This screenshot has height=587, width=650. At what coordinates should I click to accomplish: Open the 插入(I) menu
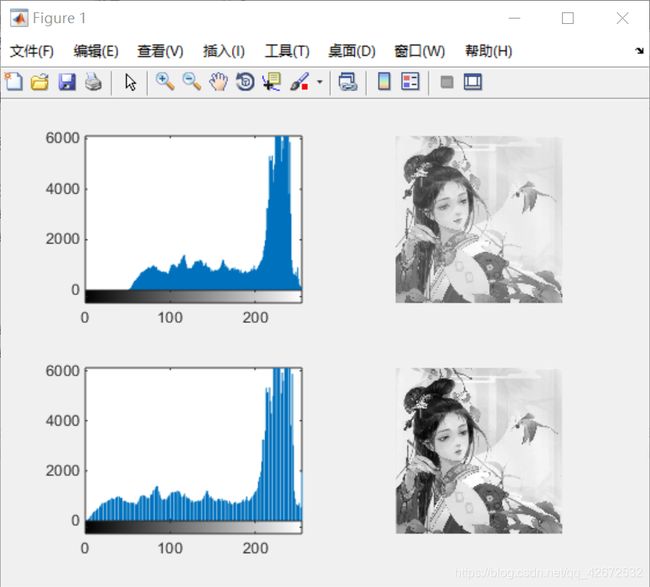point(224,51)
